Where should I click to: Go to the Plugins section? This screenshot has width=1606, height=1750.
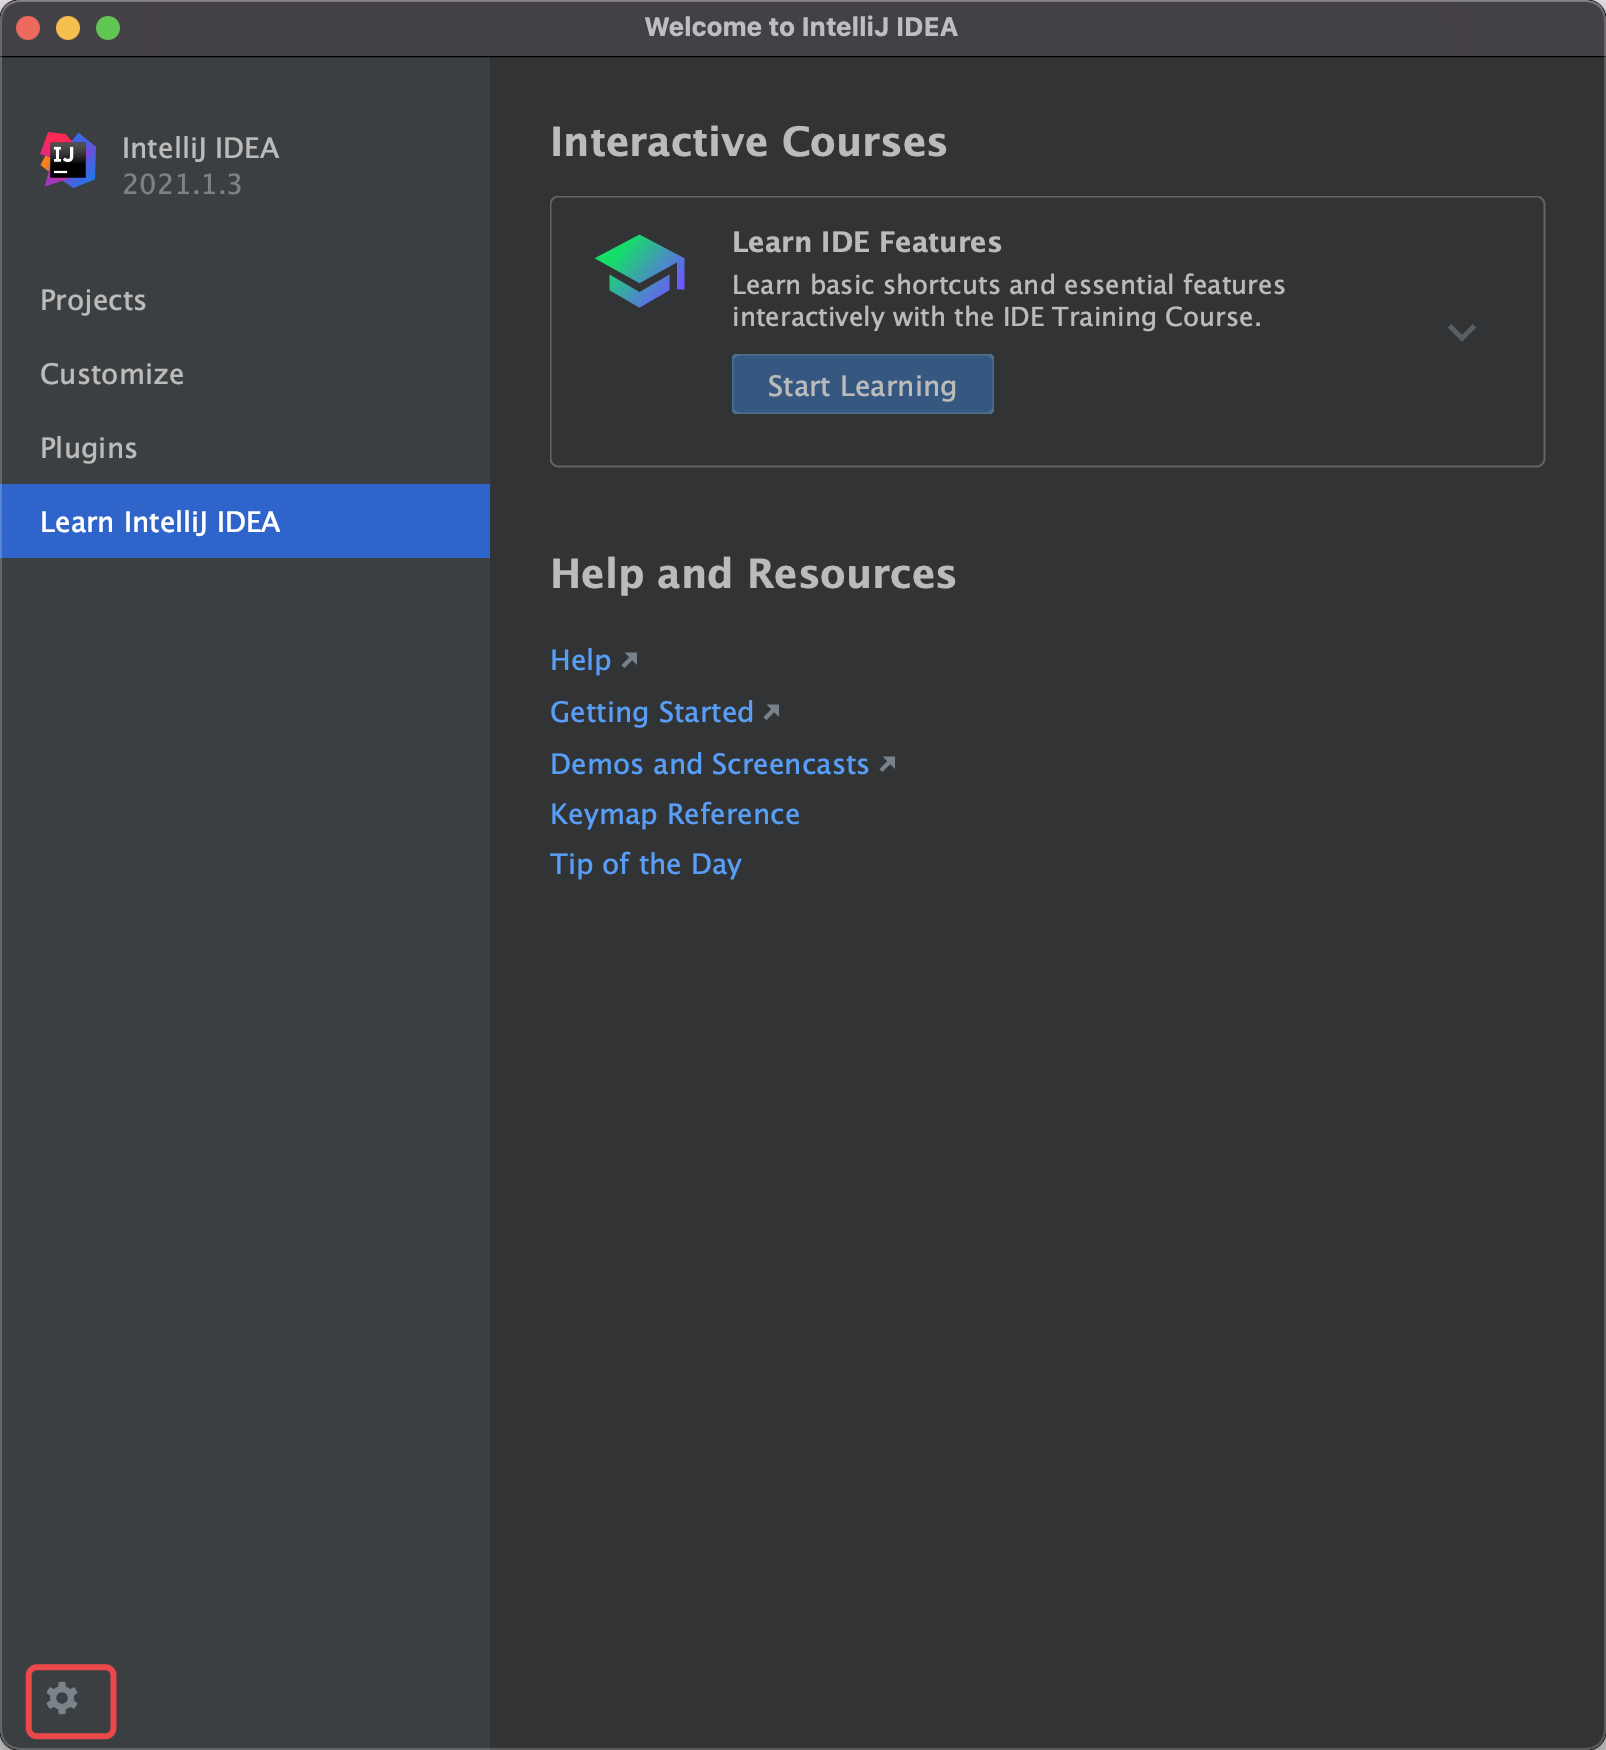[x=245, y=448]
